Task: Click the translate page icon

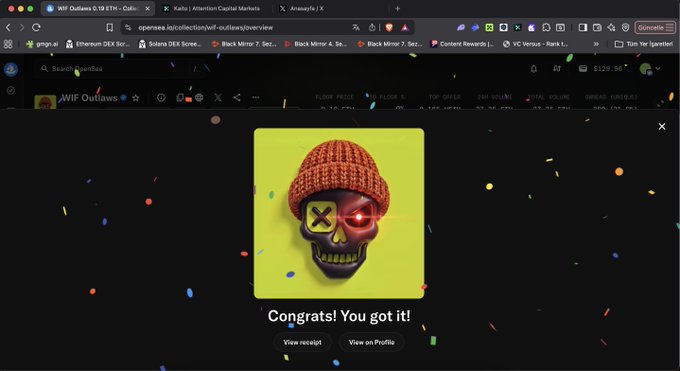Action: [356, 27]
